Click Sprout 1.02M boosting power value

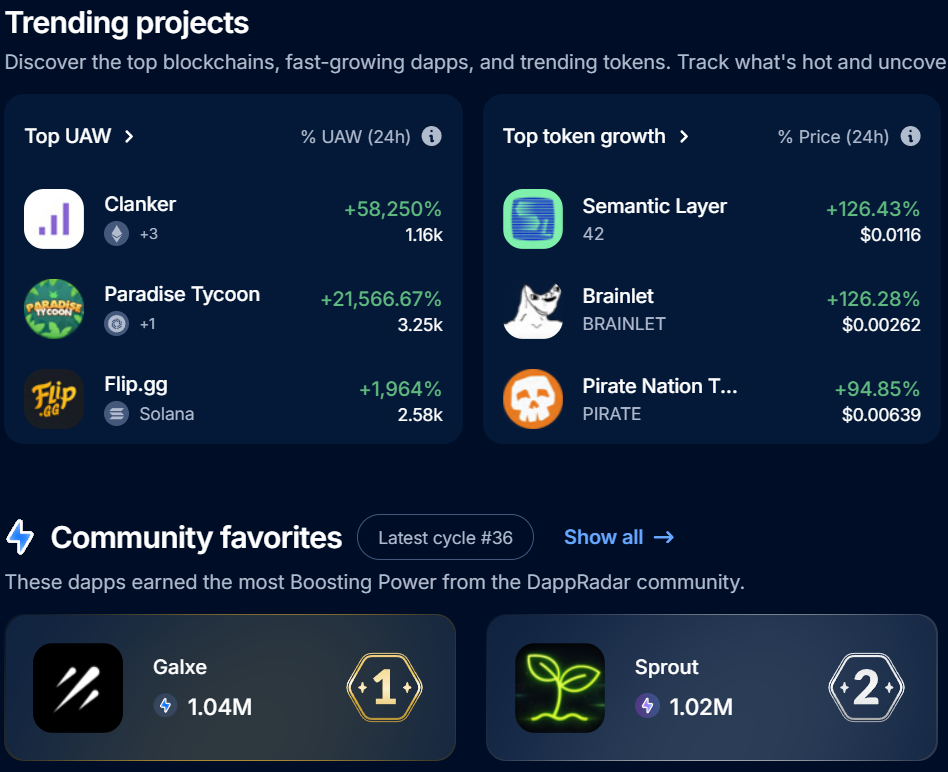point(701,707)
